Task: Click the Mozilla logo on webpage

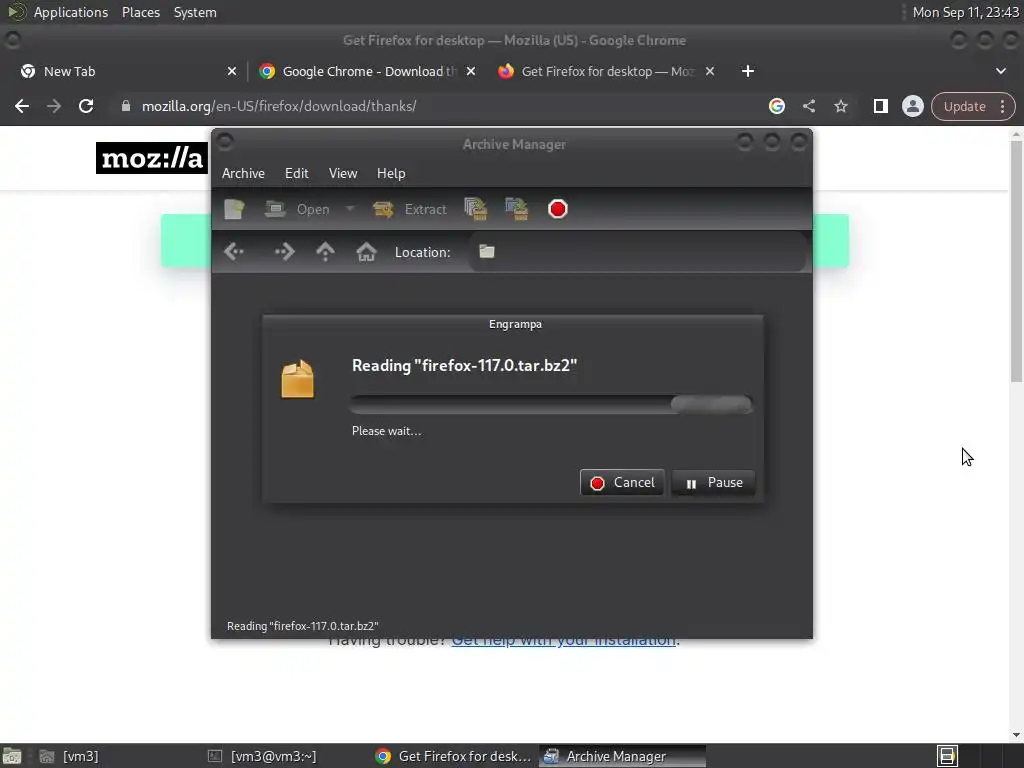Action: coord(152,158)
